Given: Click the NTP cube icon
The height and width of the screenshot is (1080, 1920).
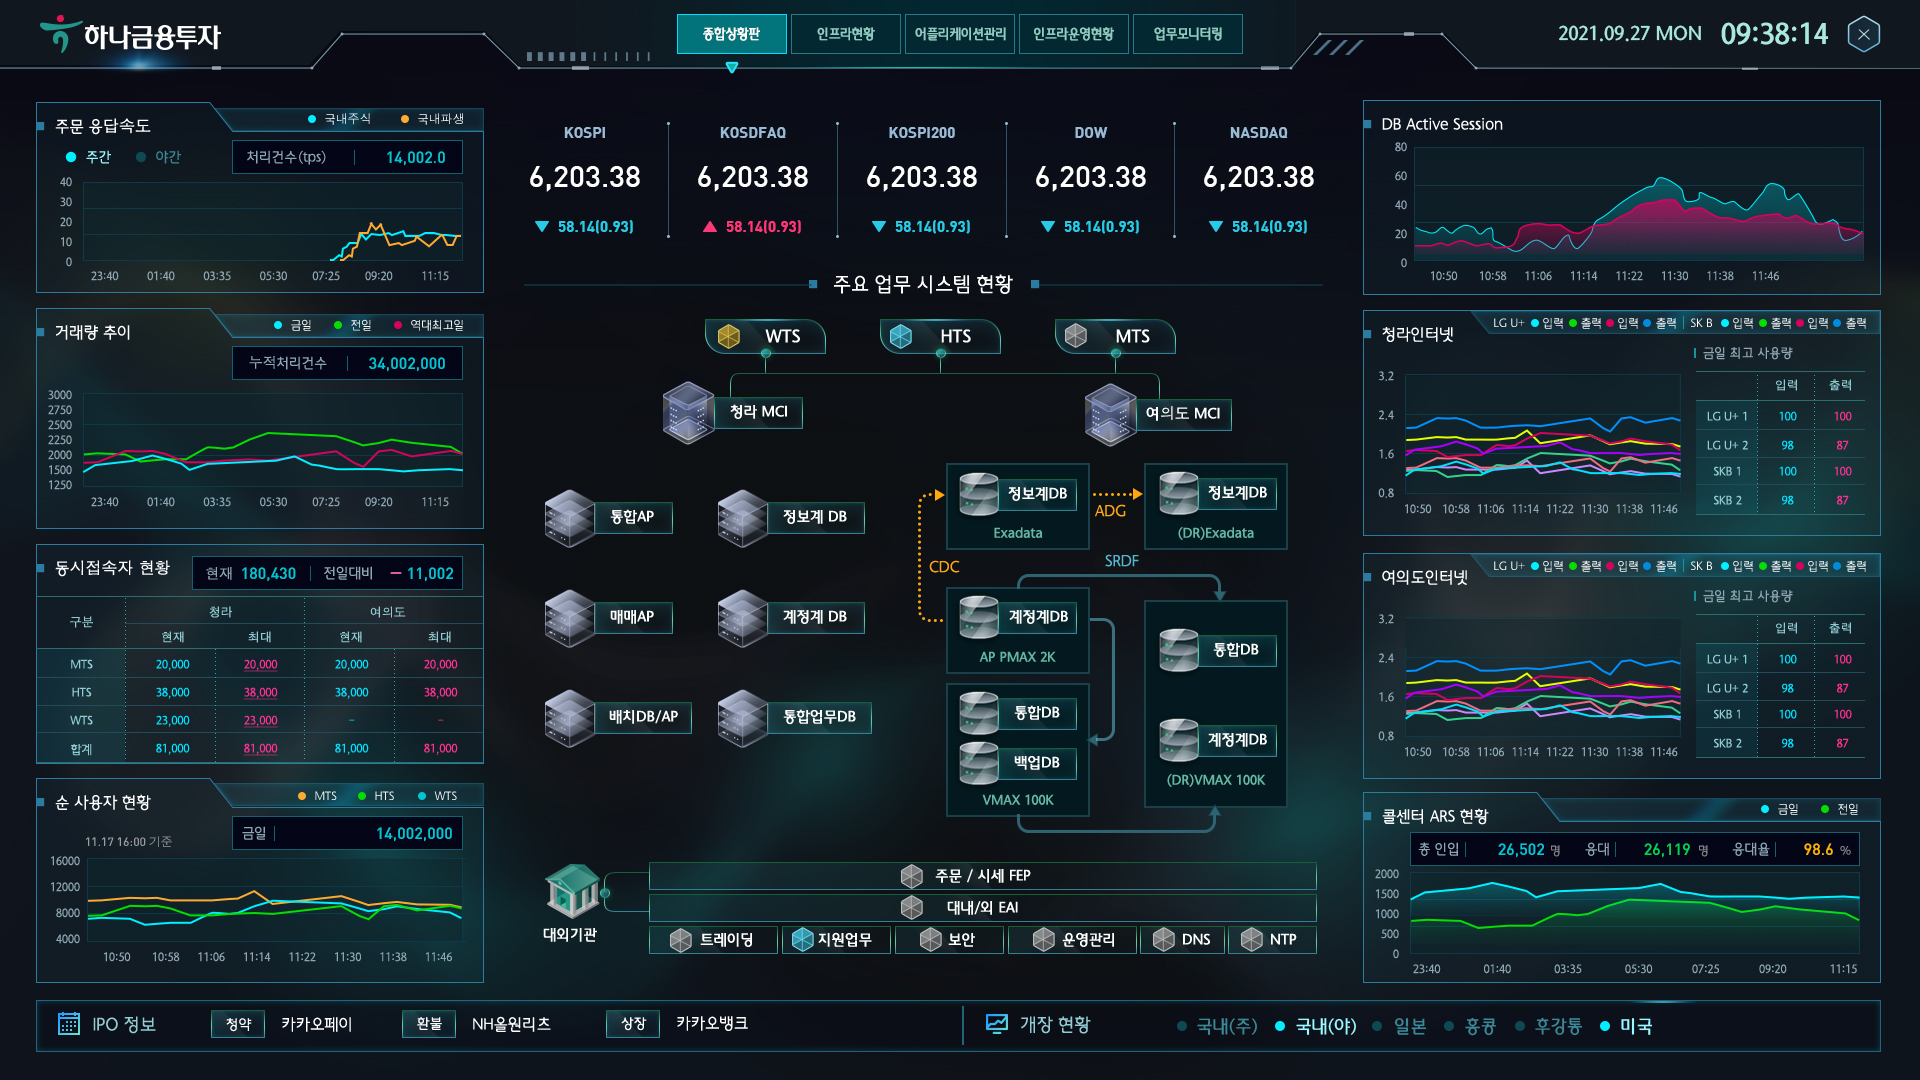Looking at the screenshot, I should pos(1252,940).
